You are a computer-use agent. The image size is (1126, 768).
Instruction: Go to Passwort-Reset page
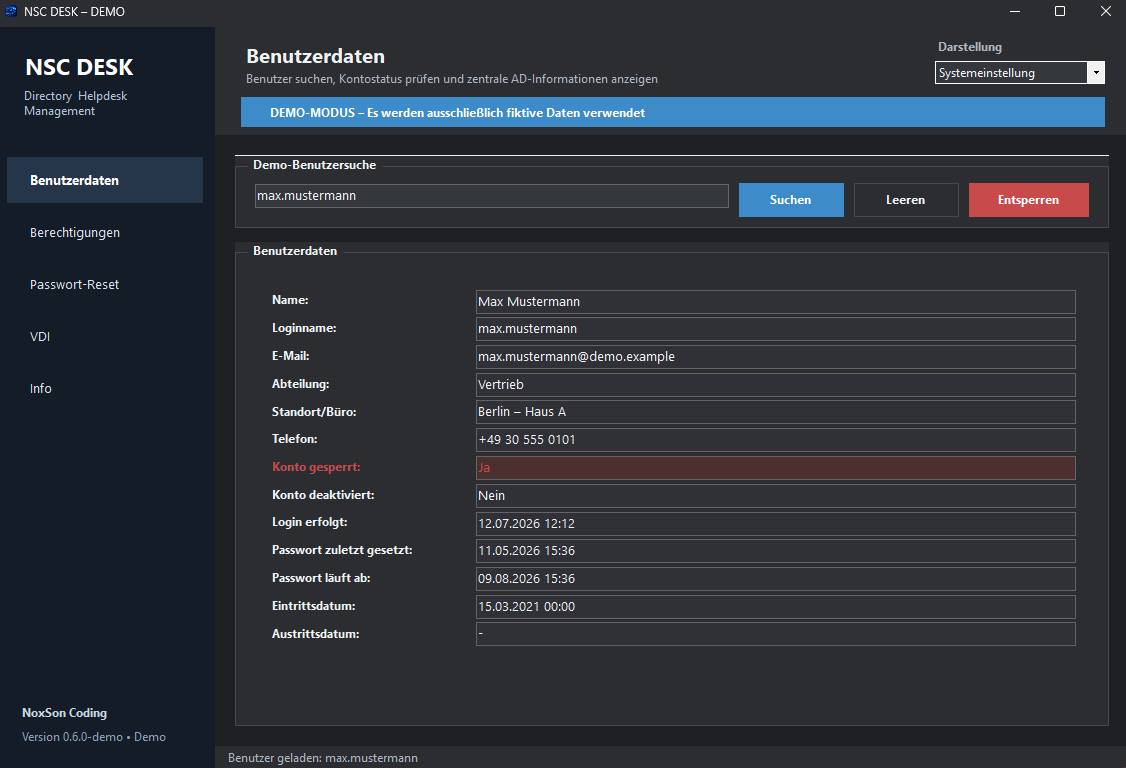105,284
